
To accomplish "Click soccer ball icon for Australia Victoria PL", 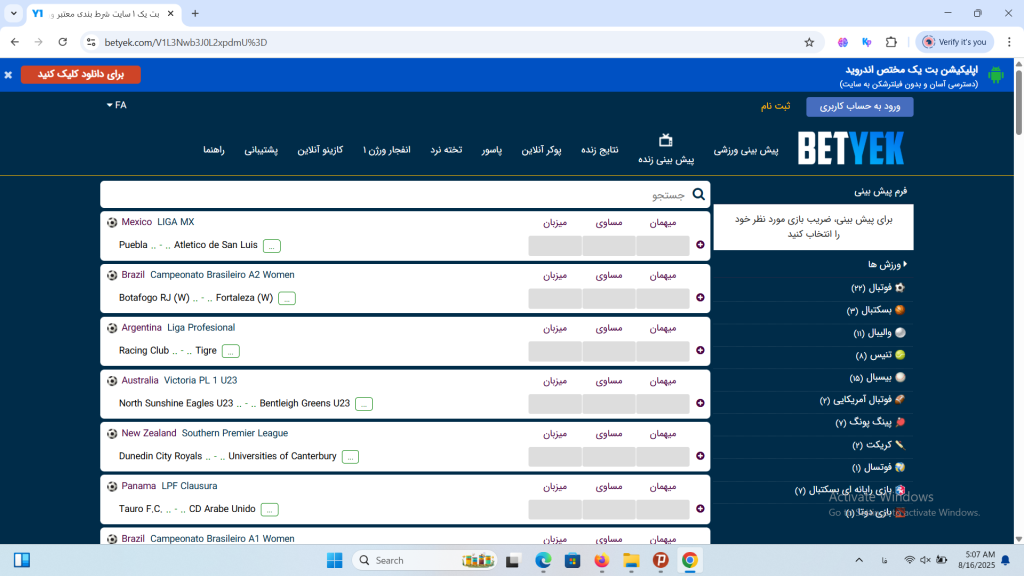I will click(x=112, y=381).
